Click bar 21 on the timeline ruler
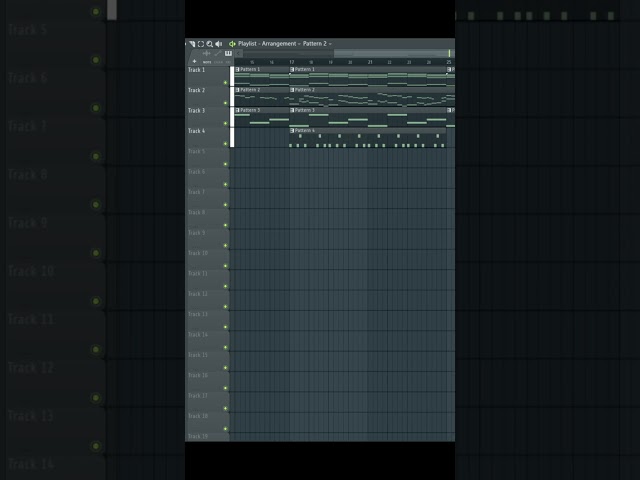 click(370, 62)
